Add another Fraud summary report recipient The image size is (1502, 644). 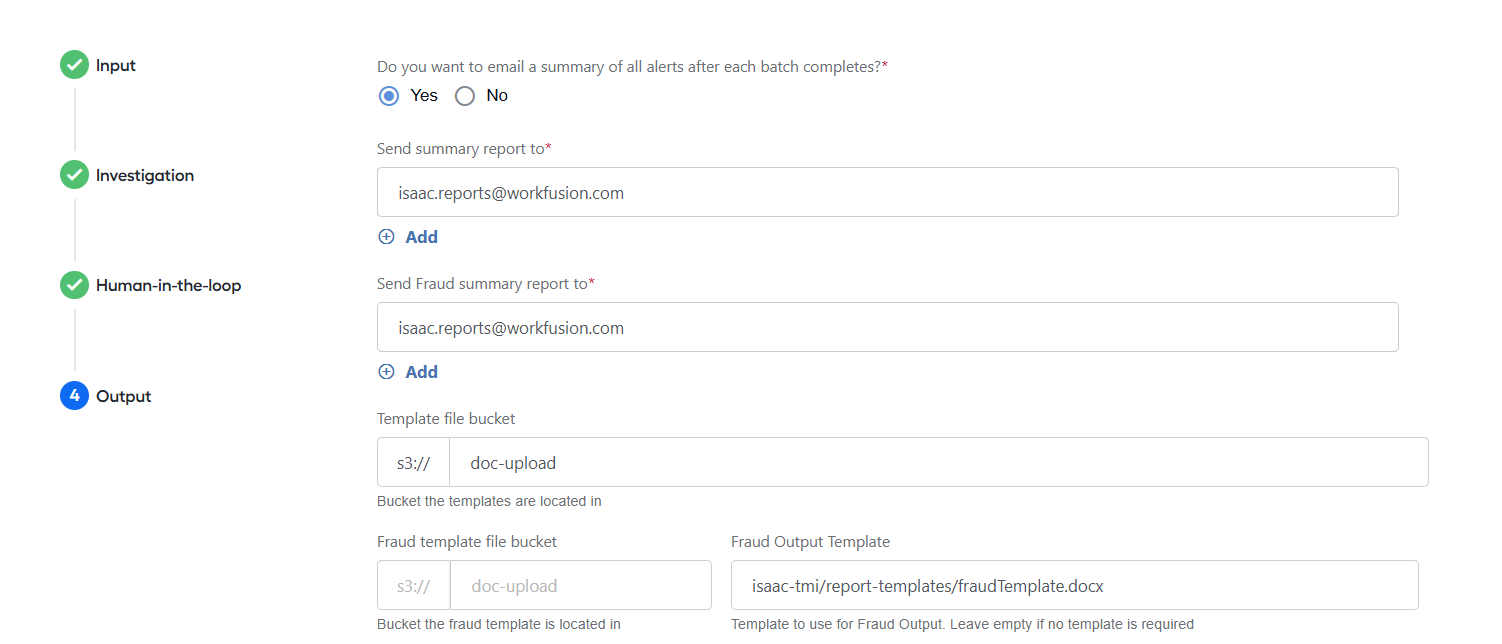(x=421, y=372)
